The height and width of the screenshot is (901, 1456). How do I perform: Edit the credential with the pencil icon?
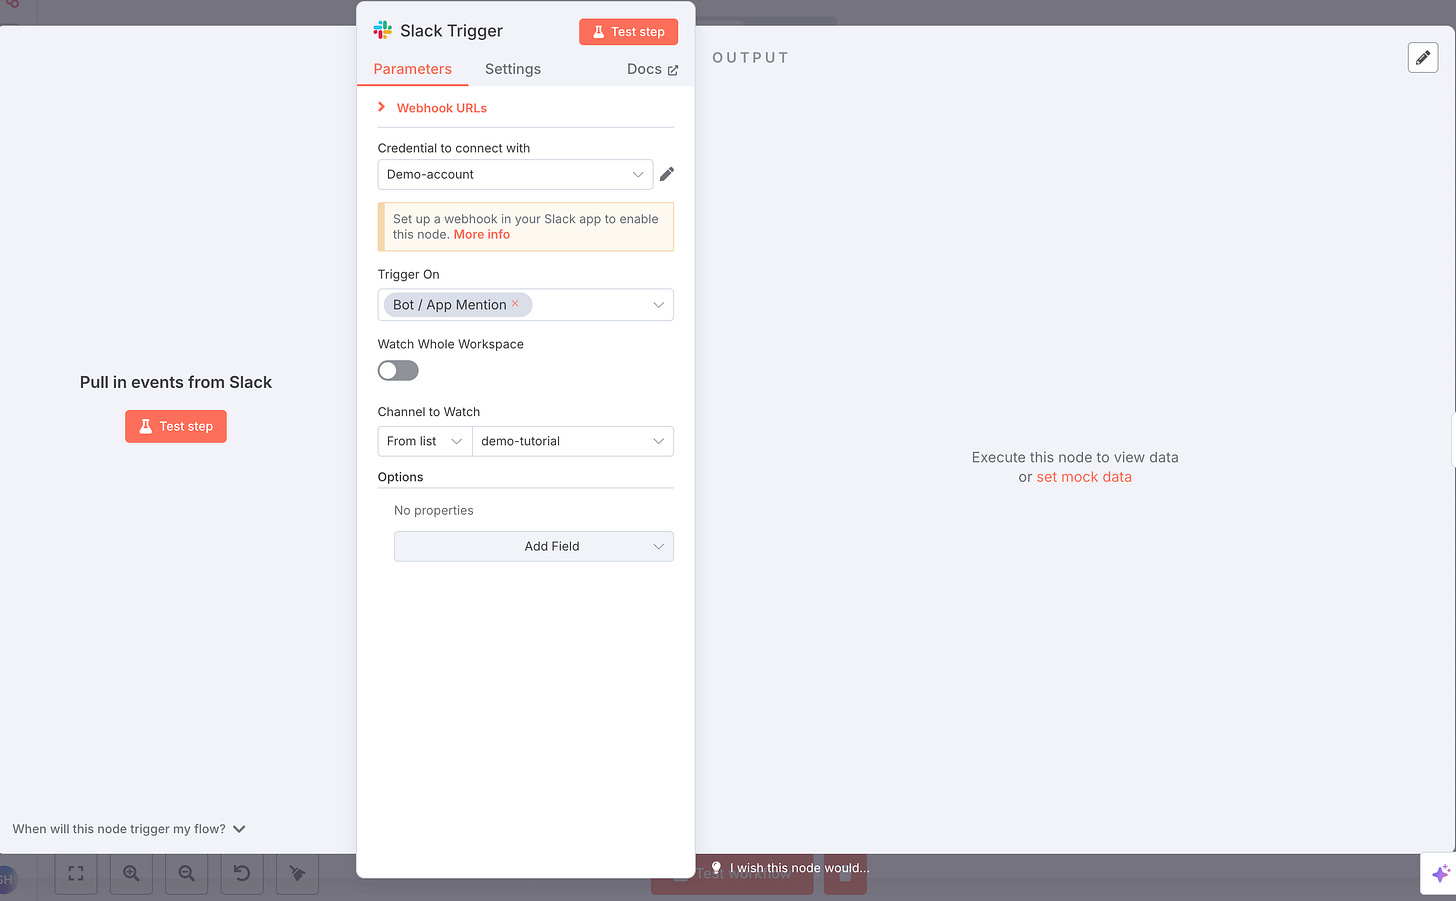pos(667,174)
